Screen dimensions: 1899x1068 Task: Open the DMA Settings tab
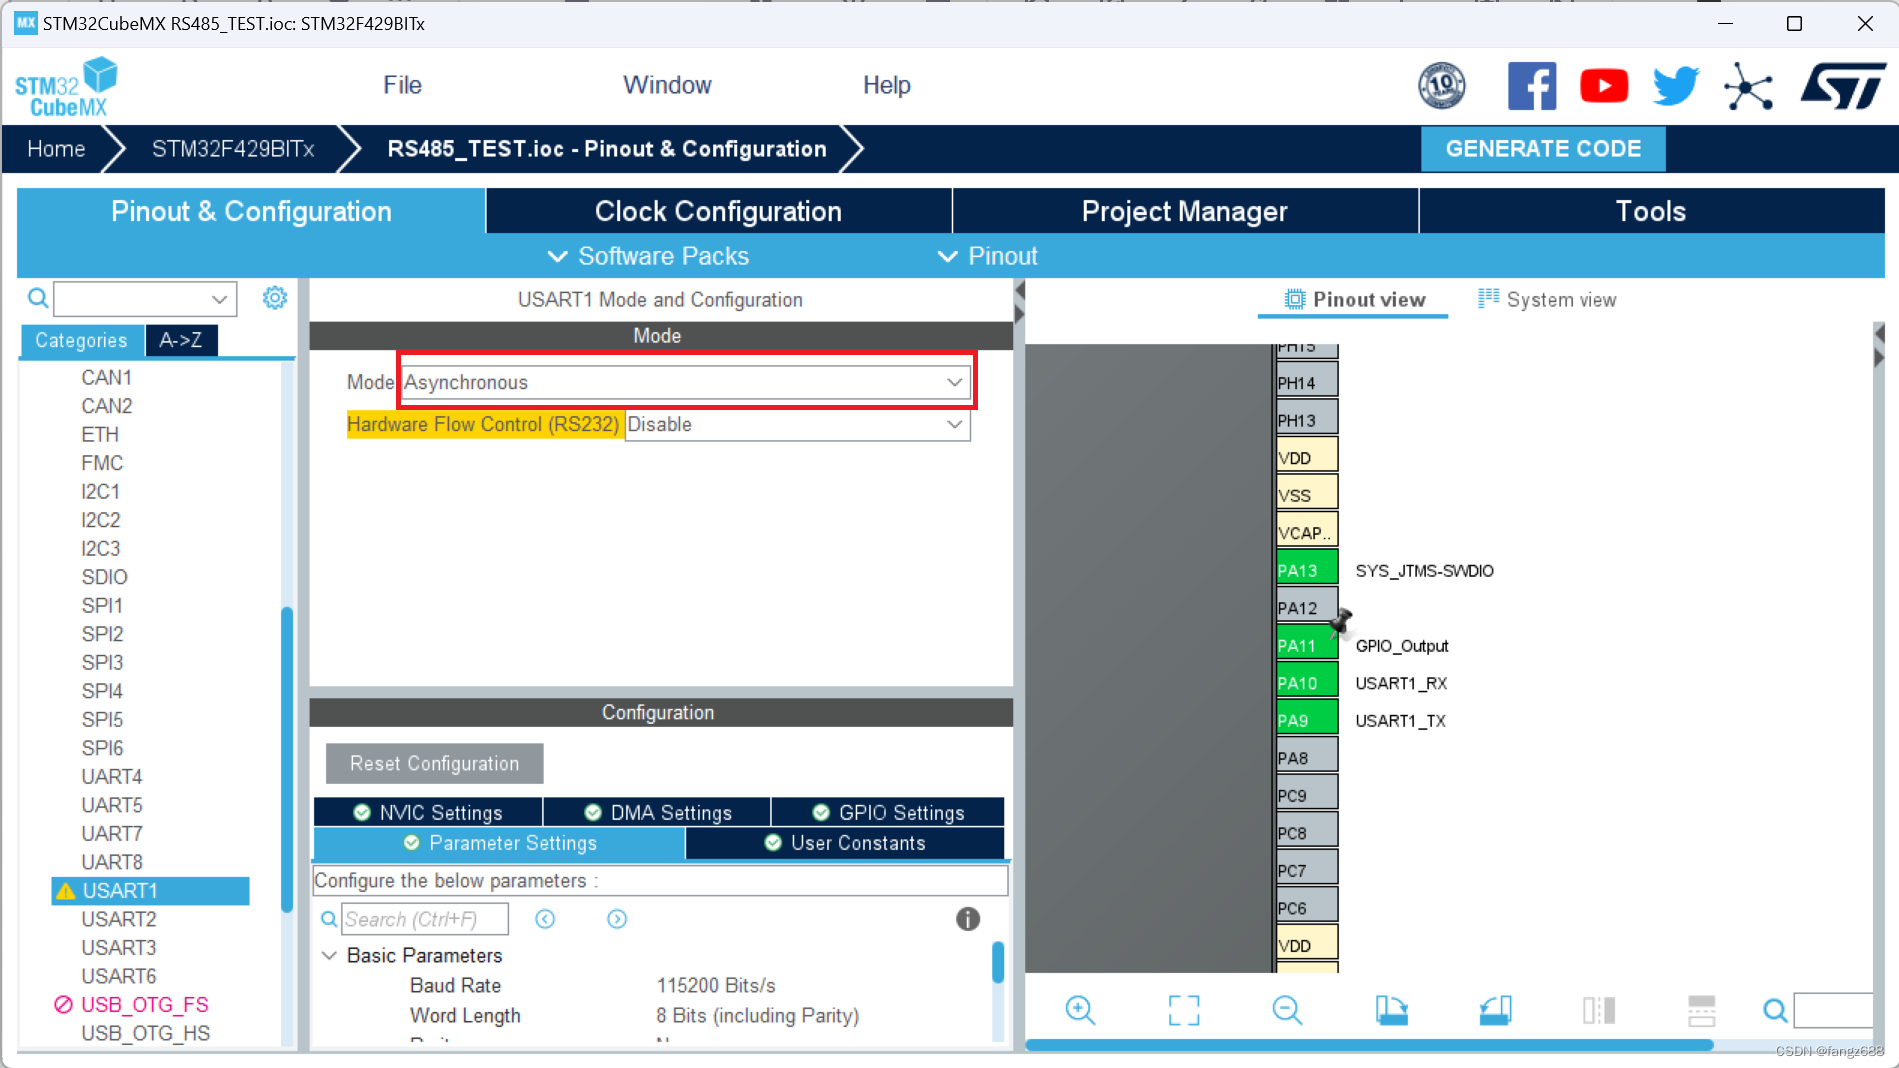tap(657, 812)
